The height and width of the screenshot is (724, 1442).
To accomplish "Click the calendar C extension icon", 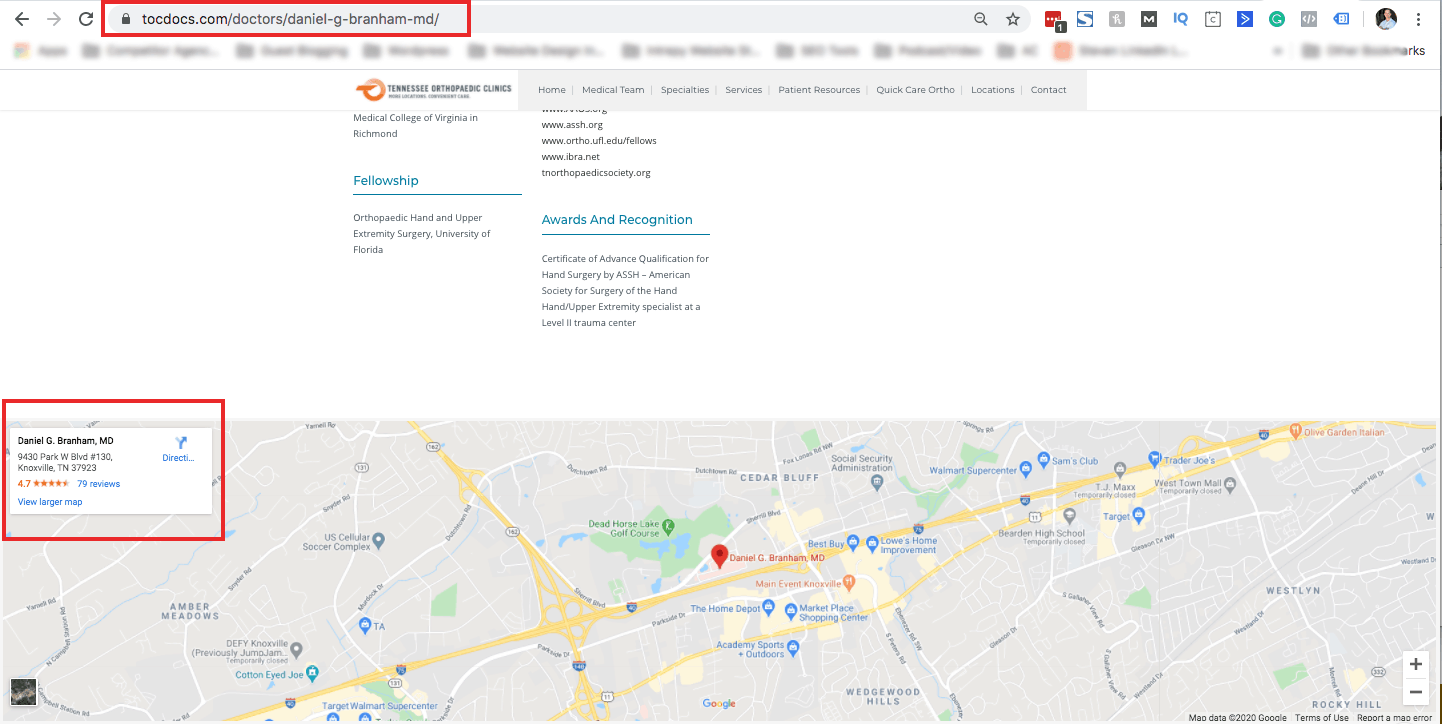I will (x=1213, y=19).
